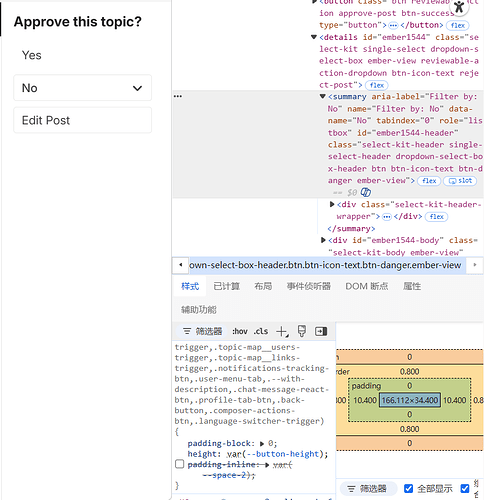Collapse the summary element node
The height and width of the screenshot is (500, 484).
click(322, 96)
